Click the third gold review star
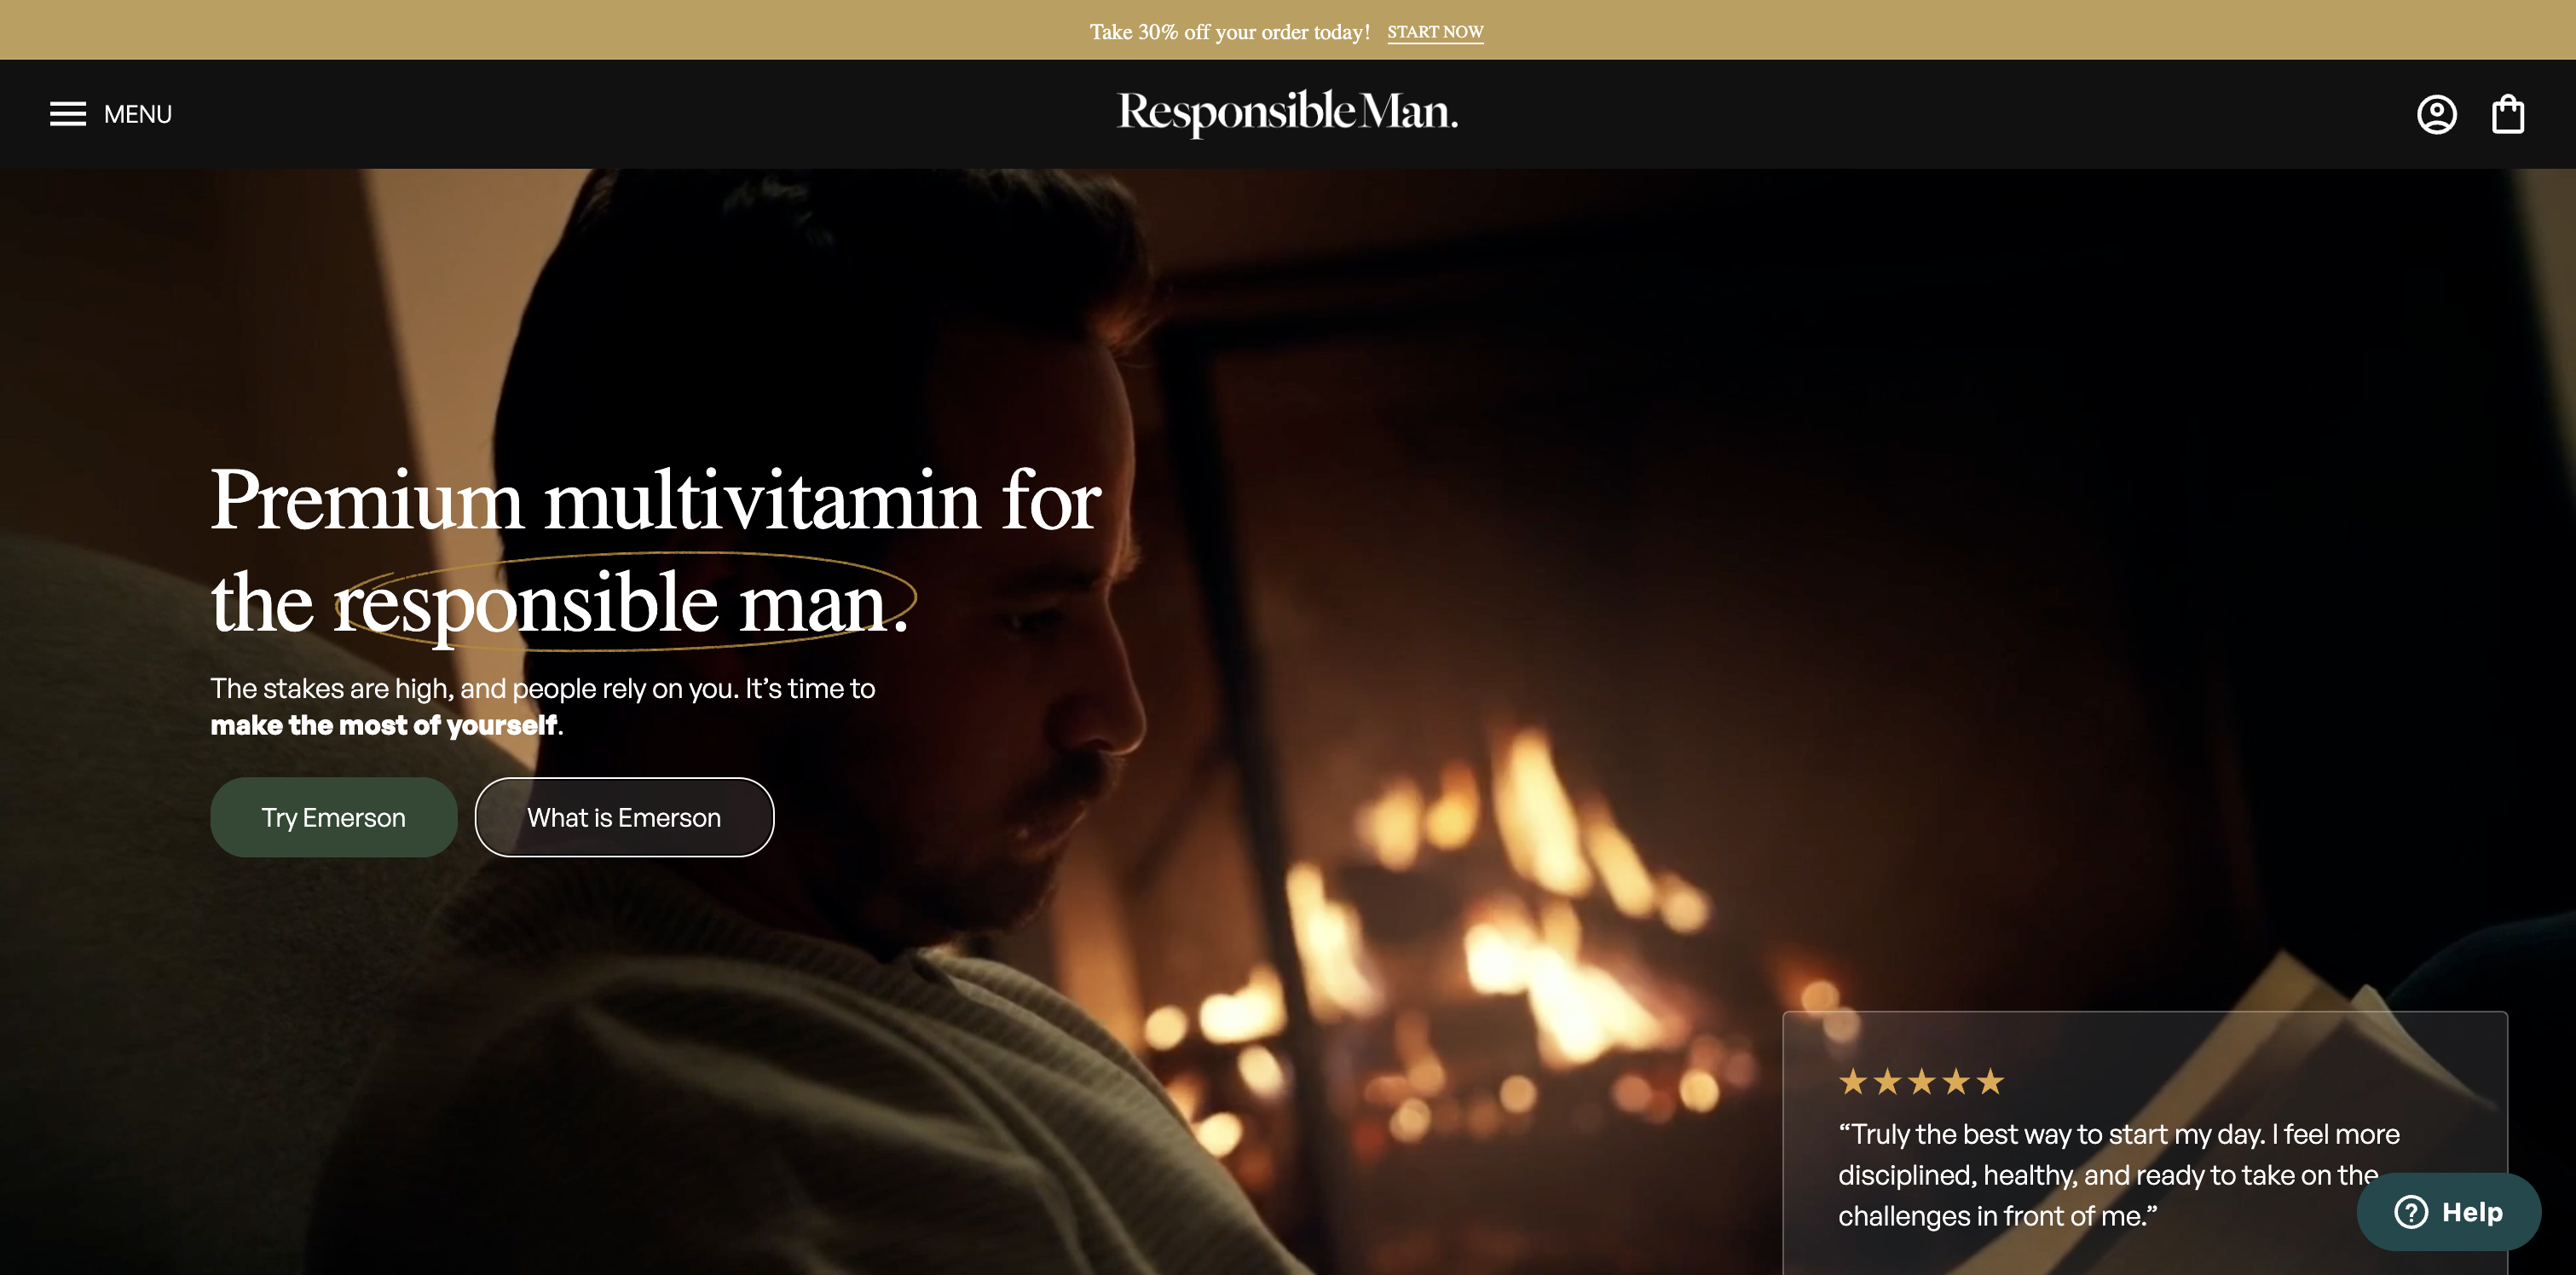2576x1275 pixels. (1921, 1081)
